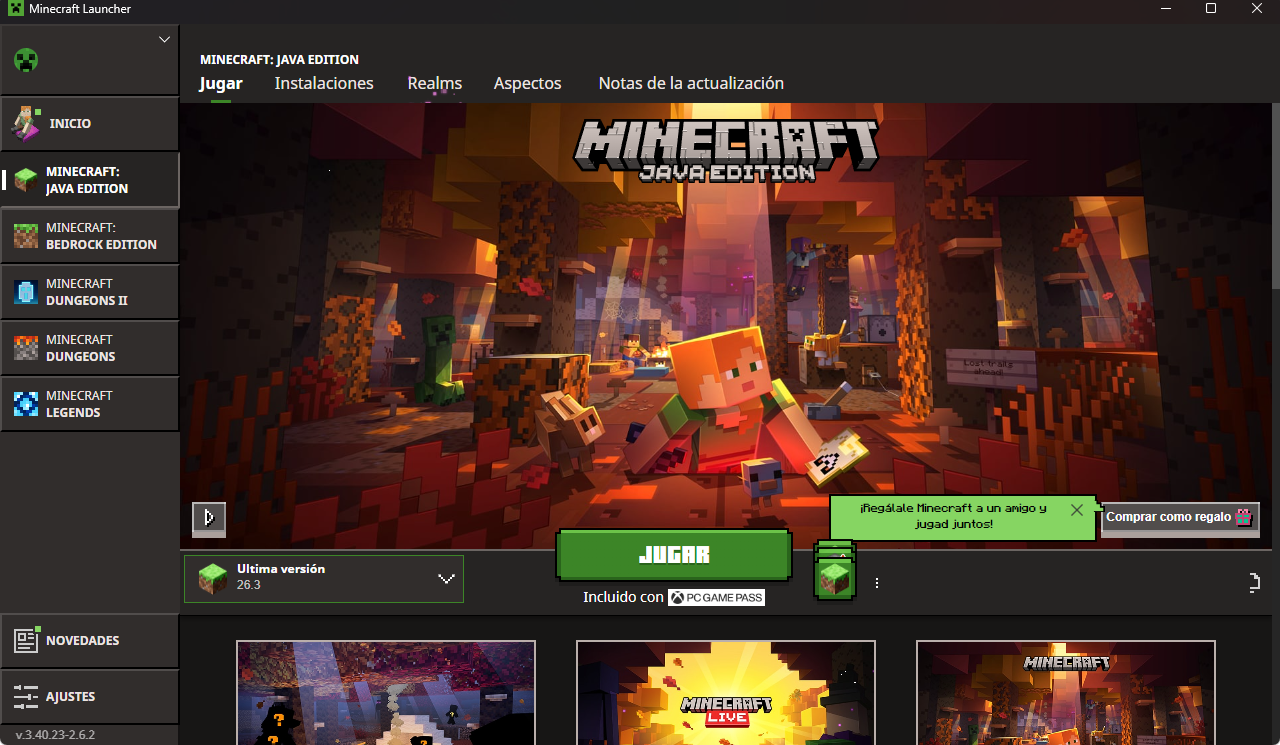Viewport: 1280px width, 745px height.
Task: Click the Minecraft Legends blue icon
Action: 26,404
